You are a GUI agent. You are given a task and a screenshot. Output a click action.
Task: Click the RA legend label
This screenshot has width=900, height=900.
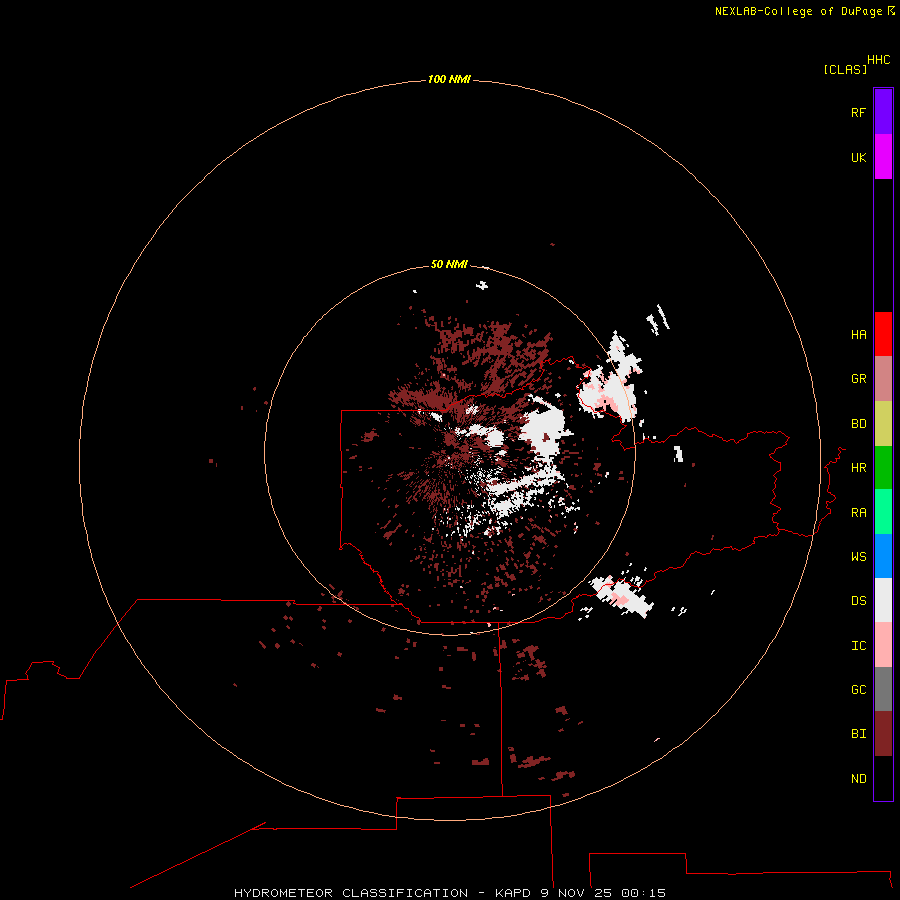click(858, 513)
